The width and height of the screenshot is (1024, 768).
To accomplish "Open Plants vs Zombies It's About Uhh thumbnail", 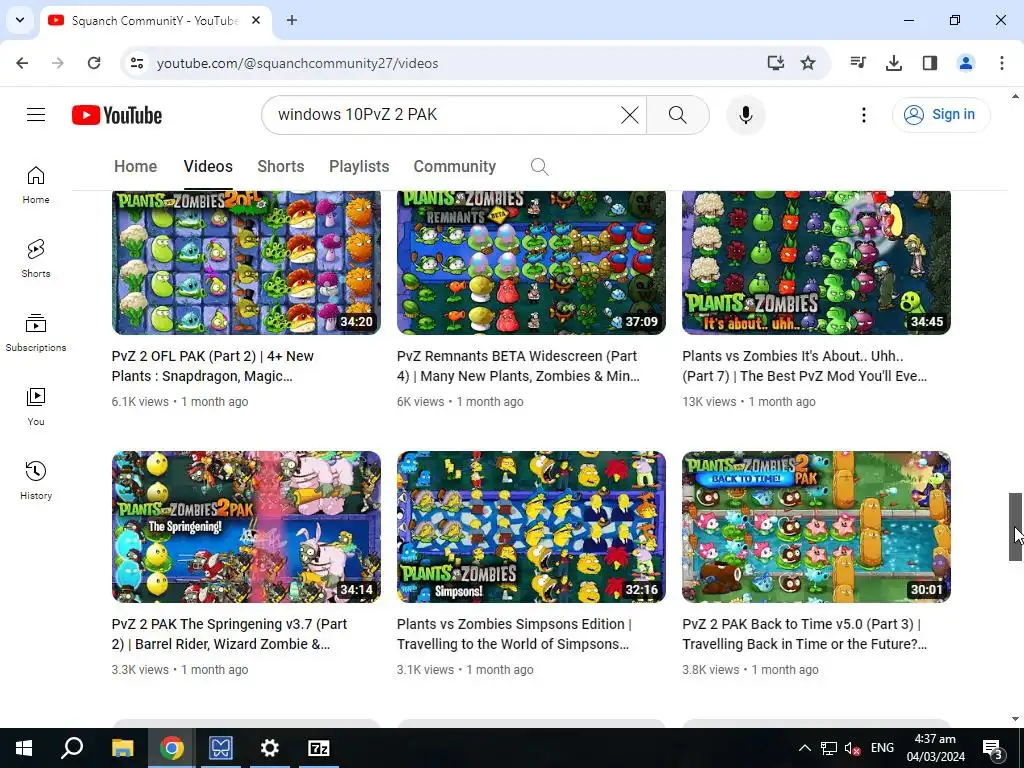I will click(816, 263).
